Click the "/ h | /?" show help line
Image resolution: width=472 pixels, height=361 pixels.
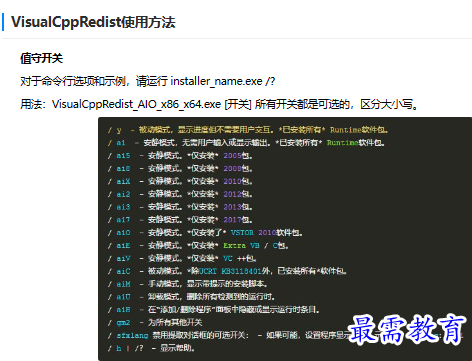(x=151, y=348)
